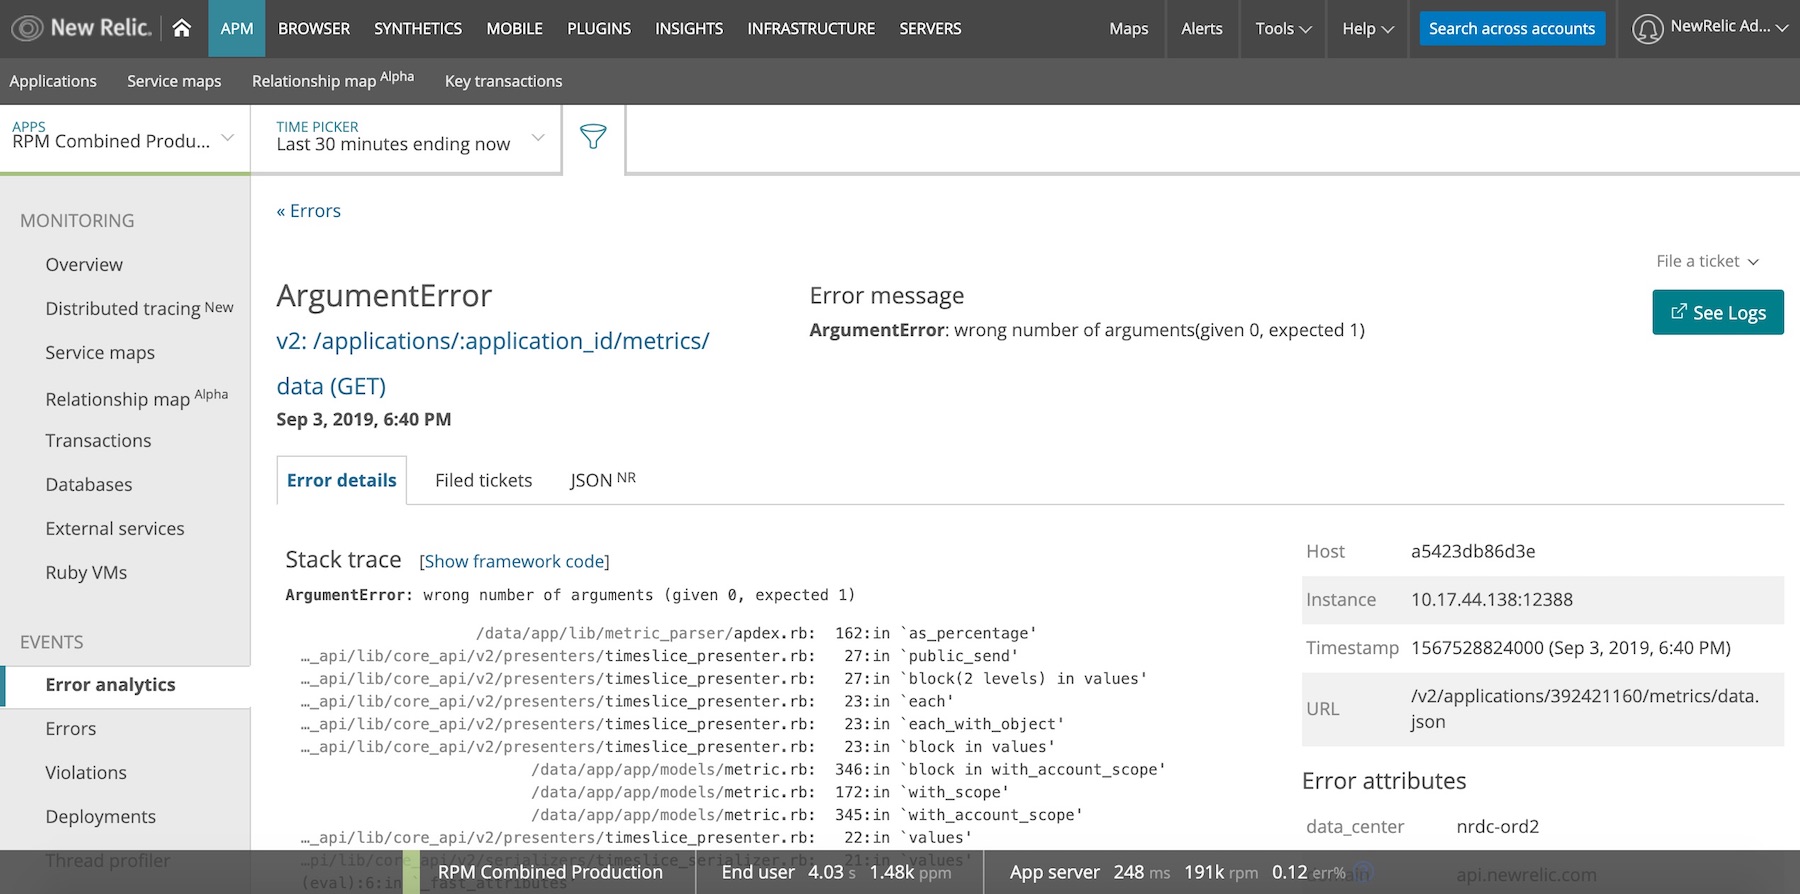
Task: Click the Error message text
Action: tap(1087, 330)
